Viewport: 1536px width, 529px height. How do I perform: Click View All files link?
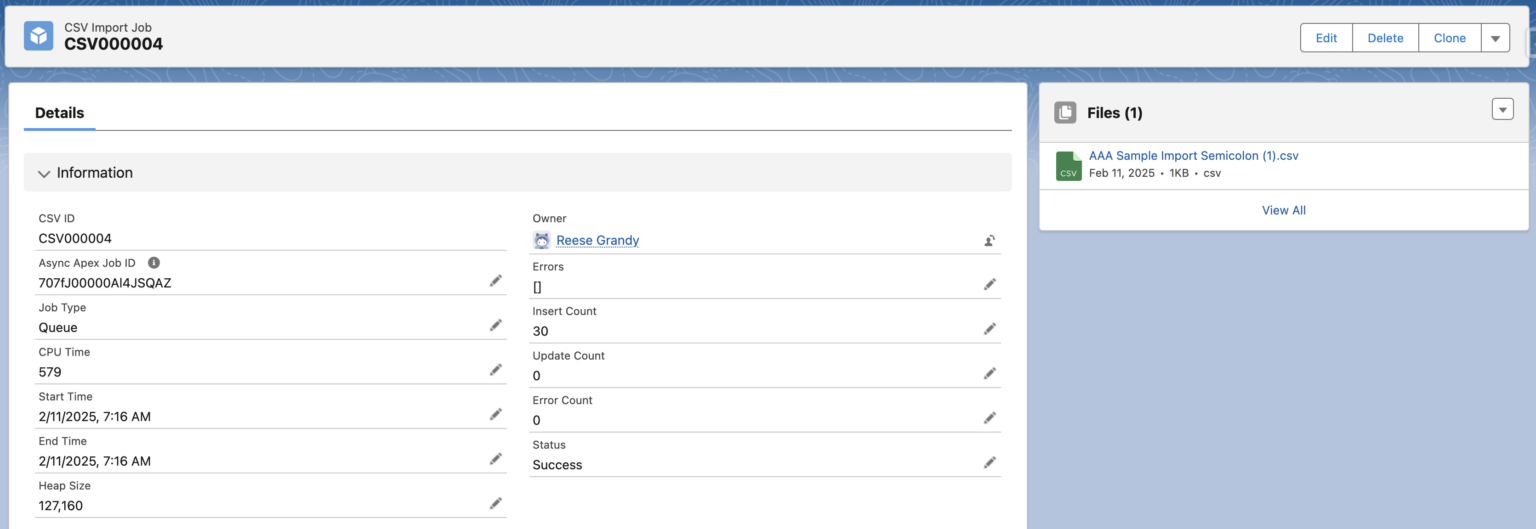(1284, 210)
